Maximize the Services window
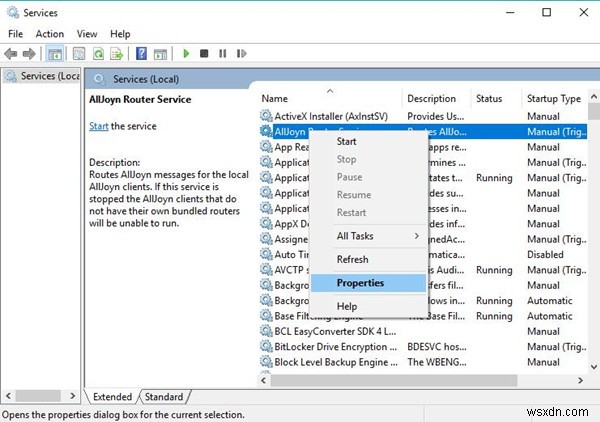This screenshot has width=600, height=422. coord(547,12)
